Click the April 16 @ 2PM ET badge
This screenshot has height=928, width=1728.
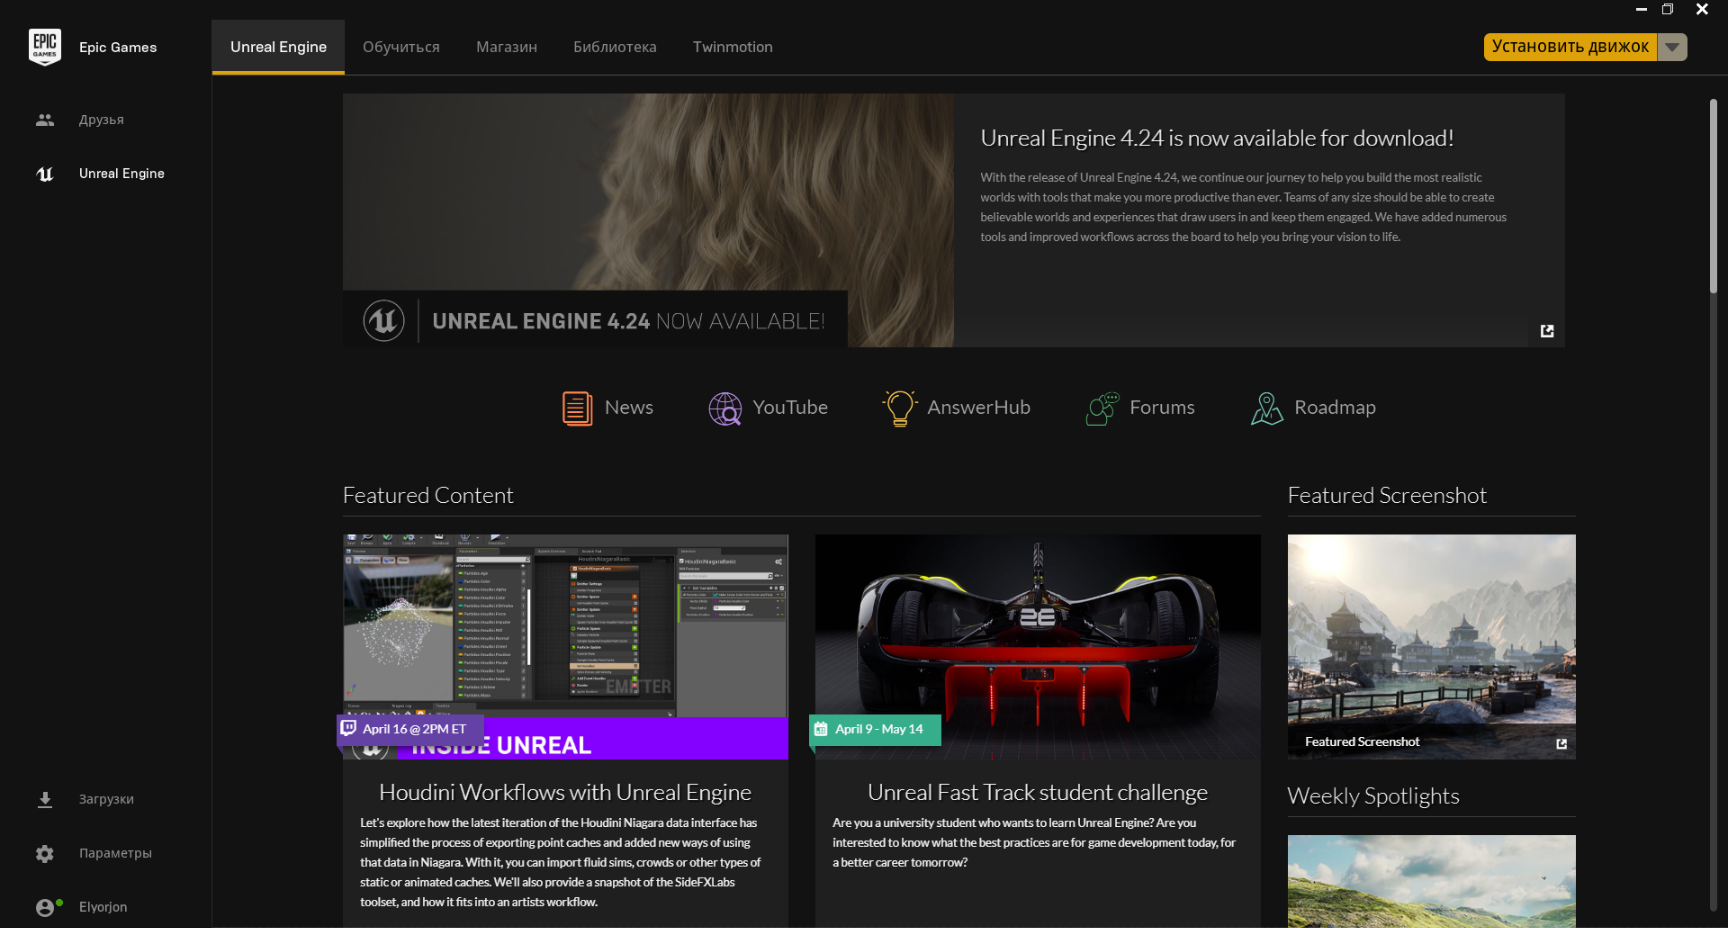[x=410, y=729]
